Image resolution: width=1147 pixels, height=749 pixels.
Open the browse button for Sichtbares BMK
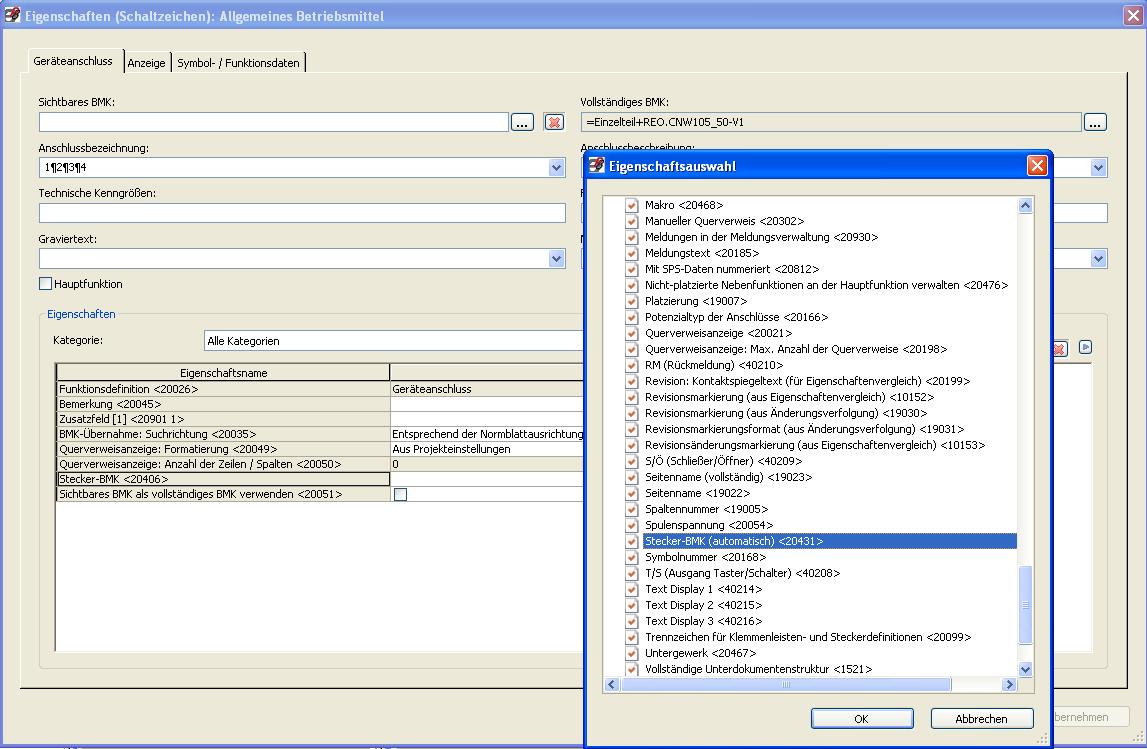point(522,122)
